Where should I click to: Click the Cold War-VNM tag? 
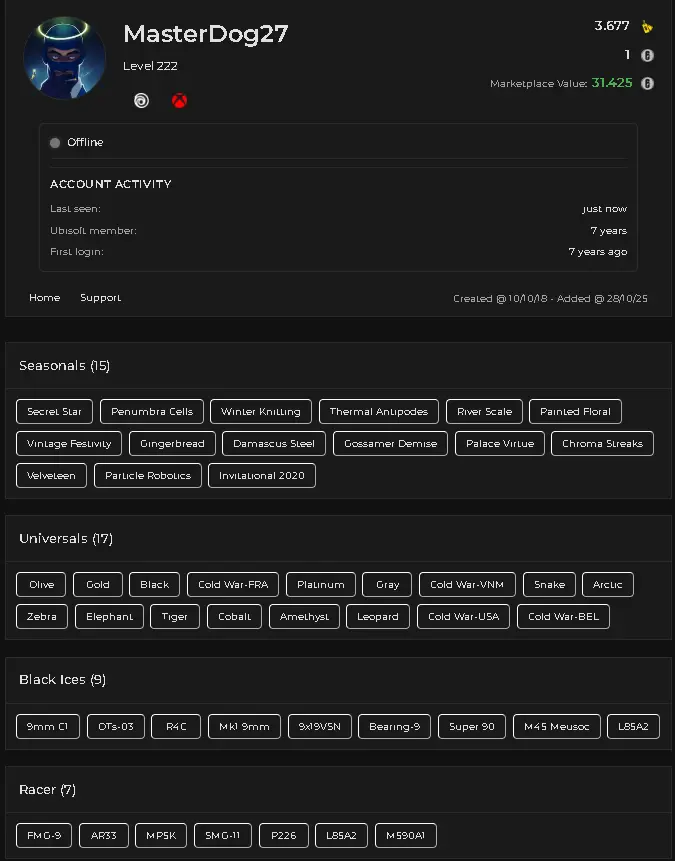[467, 584]
